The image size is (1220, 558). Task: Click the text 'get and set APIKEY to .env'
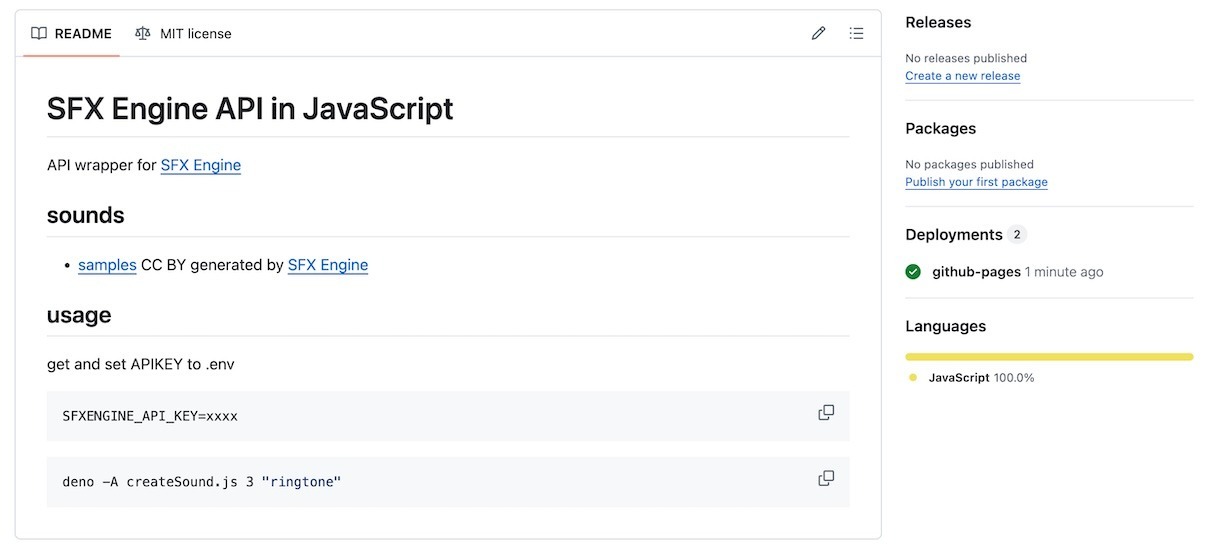point(141,364)
